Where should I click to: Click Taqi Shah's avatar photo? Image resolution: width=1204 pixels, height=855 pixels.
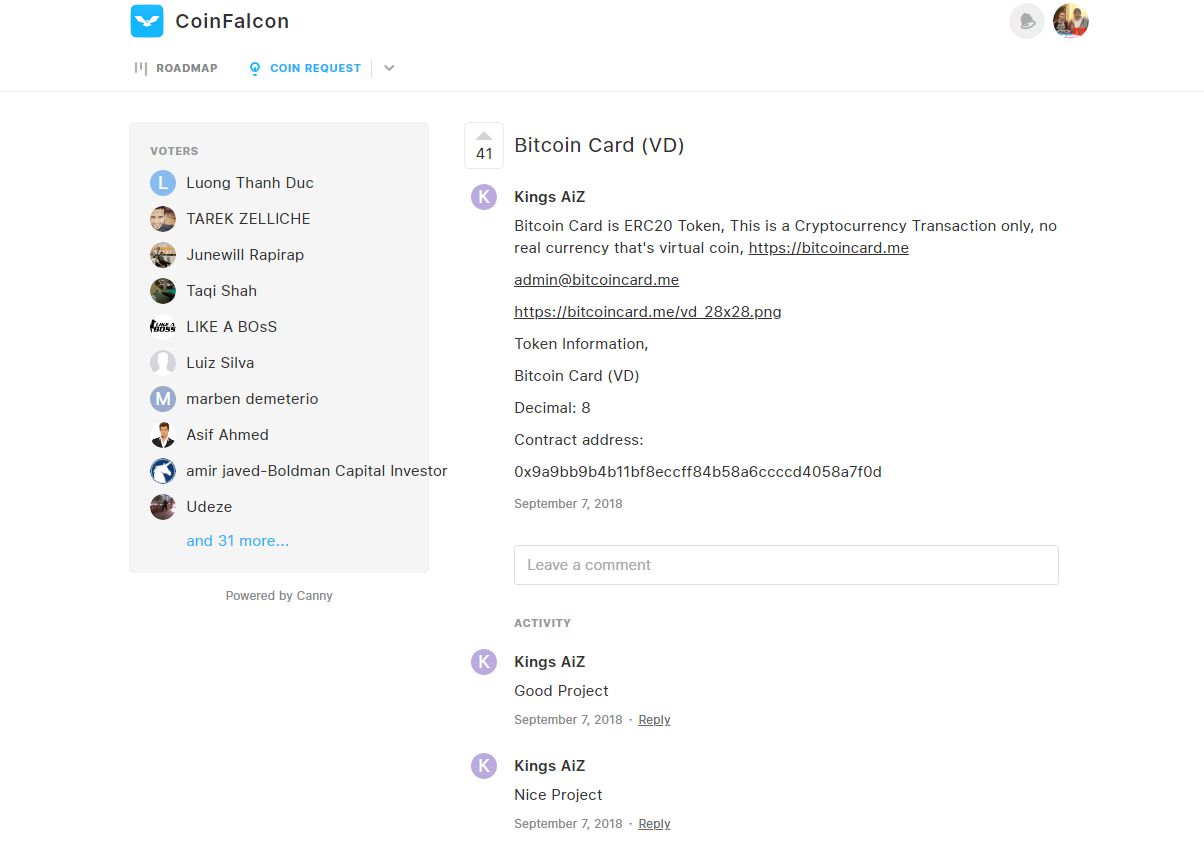point(163,291)
